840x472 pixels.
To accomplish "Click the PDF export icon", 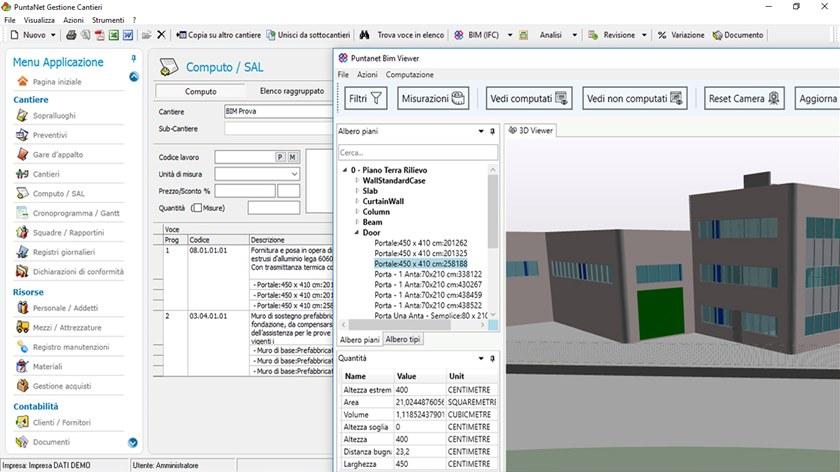I will pyautogui.click(x=100, y=35).
